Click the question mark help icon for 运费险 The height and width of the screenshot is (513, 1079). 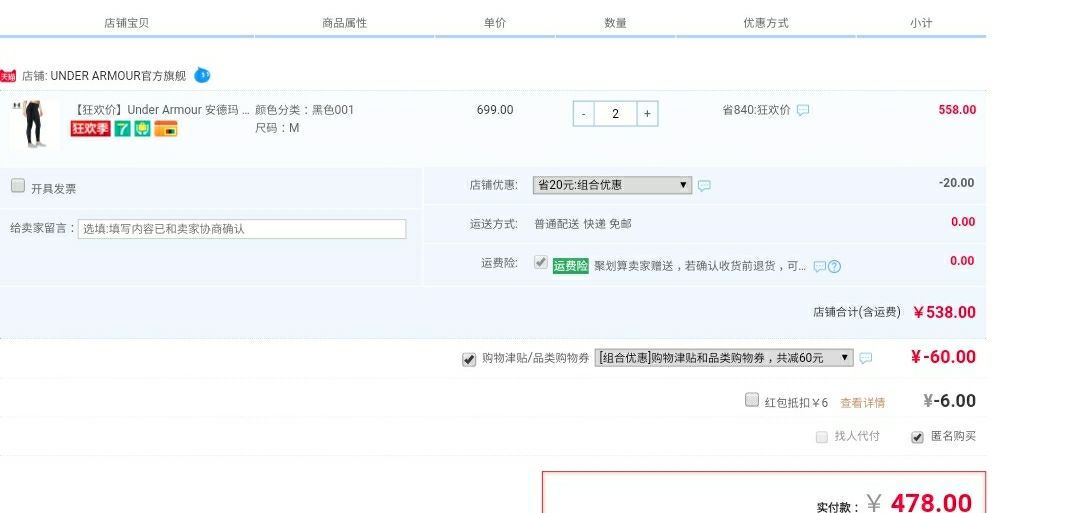tap(834, 266)
